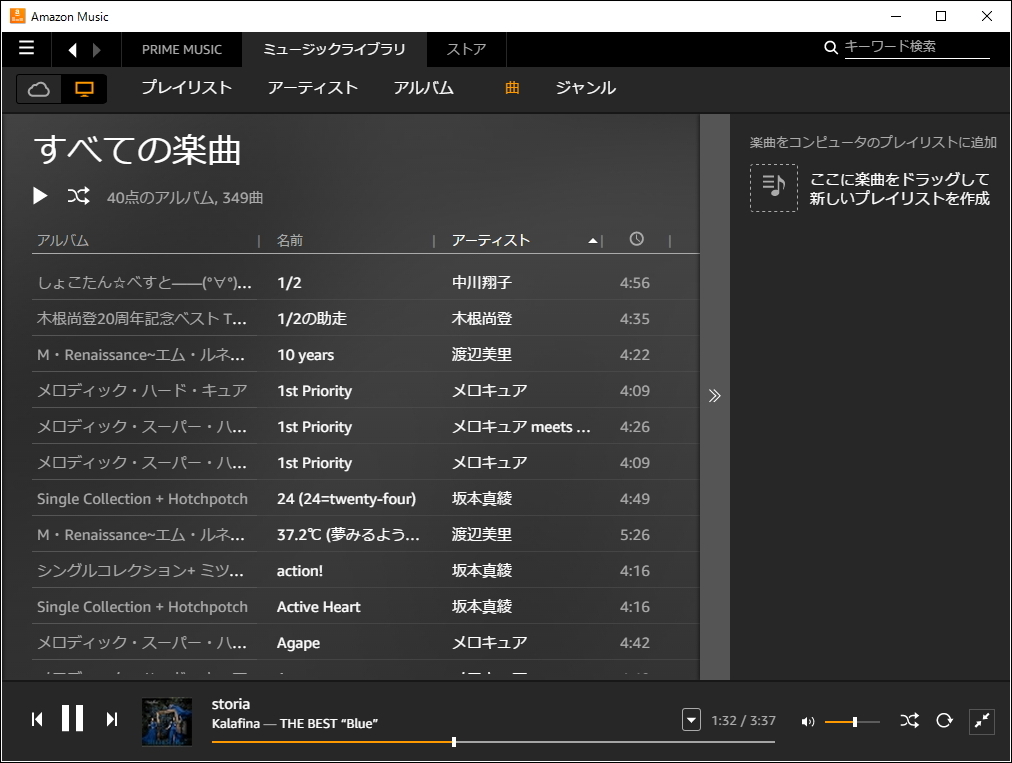Screen dimensions: 1012x763
Task: Select the アーティスト library tab
Action: point(313,88)
